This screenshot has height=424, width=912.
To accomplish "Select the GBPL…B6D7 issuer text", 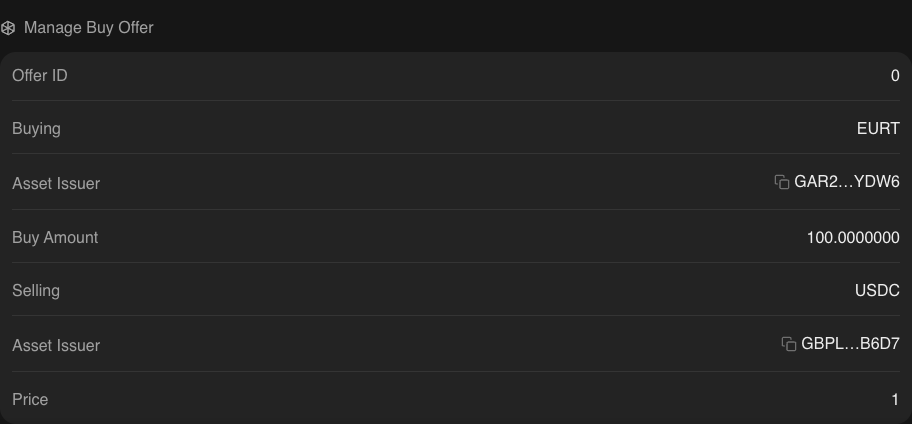I will (850, 344).
